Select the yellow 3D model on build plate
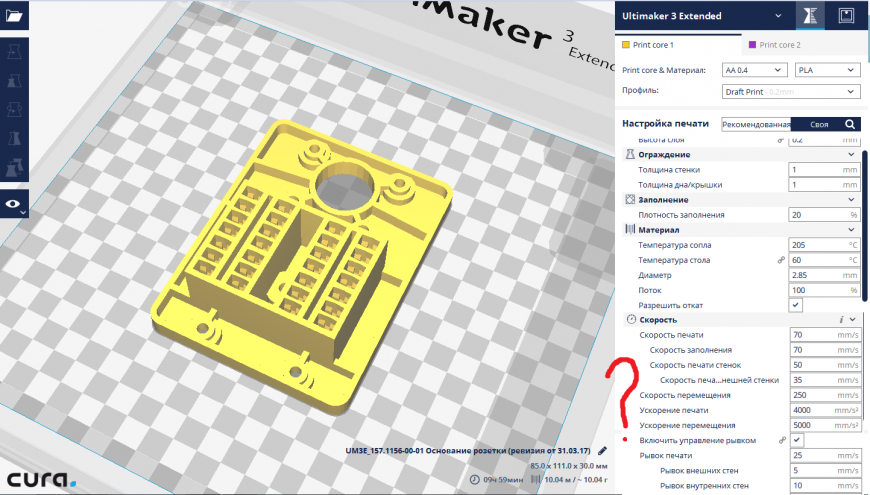Viewport: 870px width, 495px height. coord(300,266)
